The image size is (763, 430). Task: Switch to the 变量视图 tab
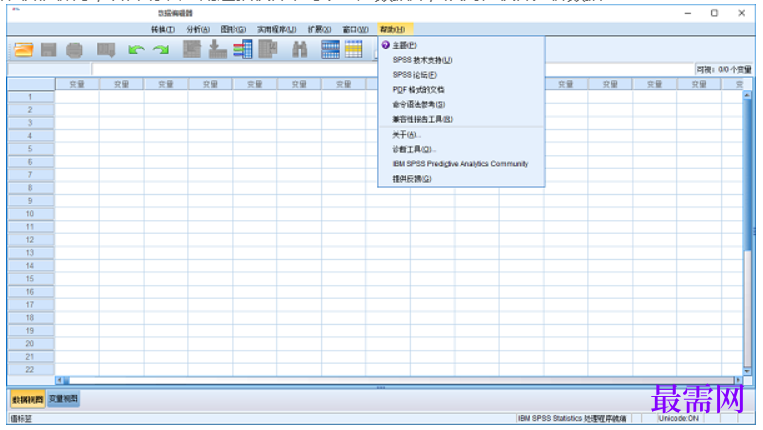(64, 399)
